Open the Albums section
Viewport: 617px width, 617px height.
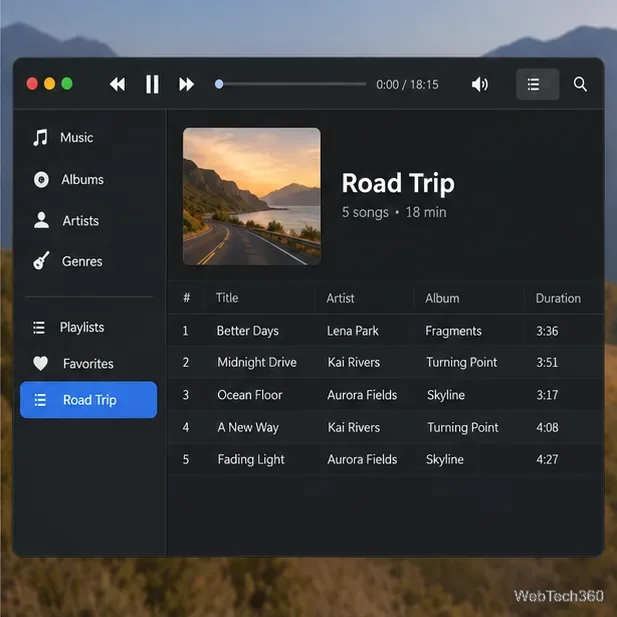[x=82, y=180]
